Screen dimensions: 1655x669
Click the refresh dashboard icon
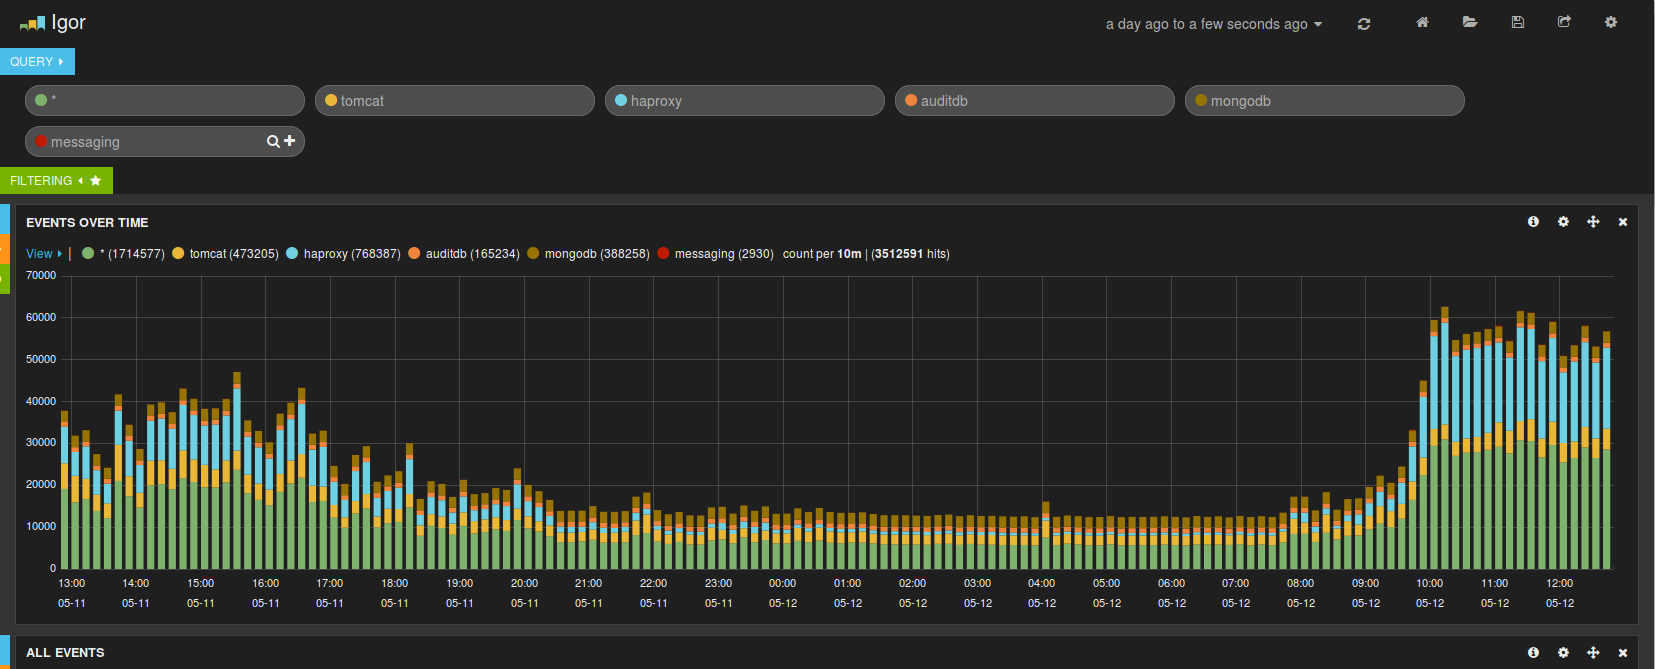pos(1364,24)
